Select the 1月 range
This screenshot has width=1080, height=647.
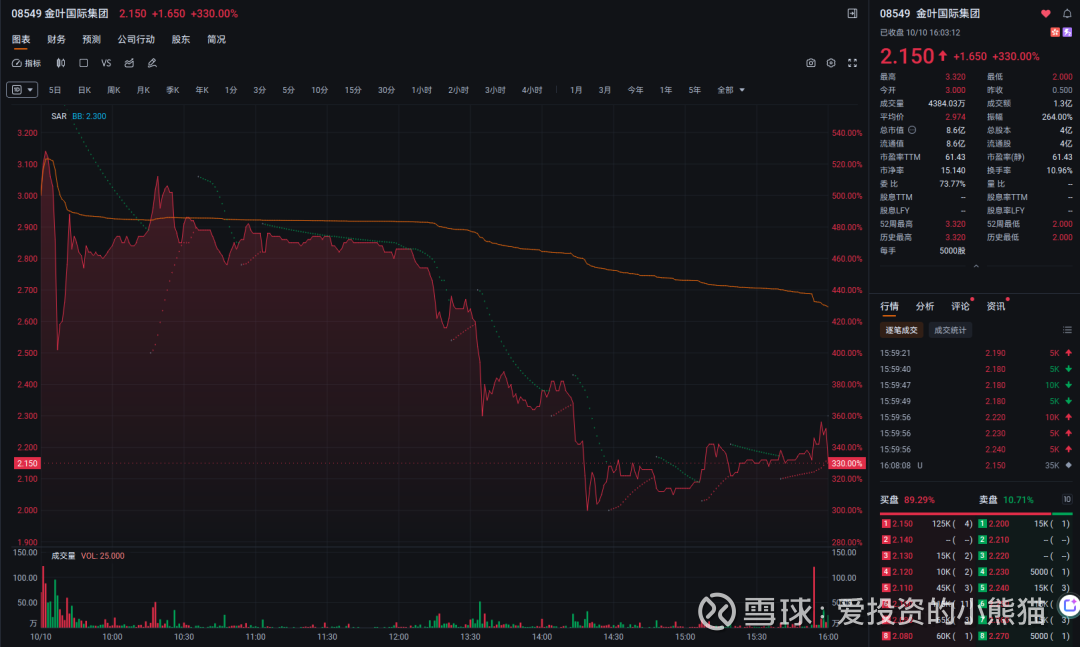(x=576, y=90)
